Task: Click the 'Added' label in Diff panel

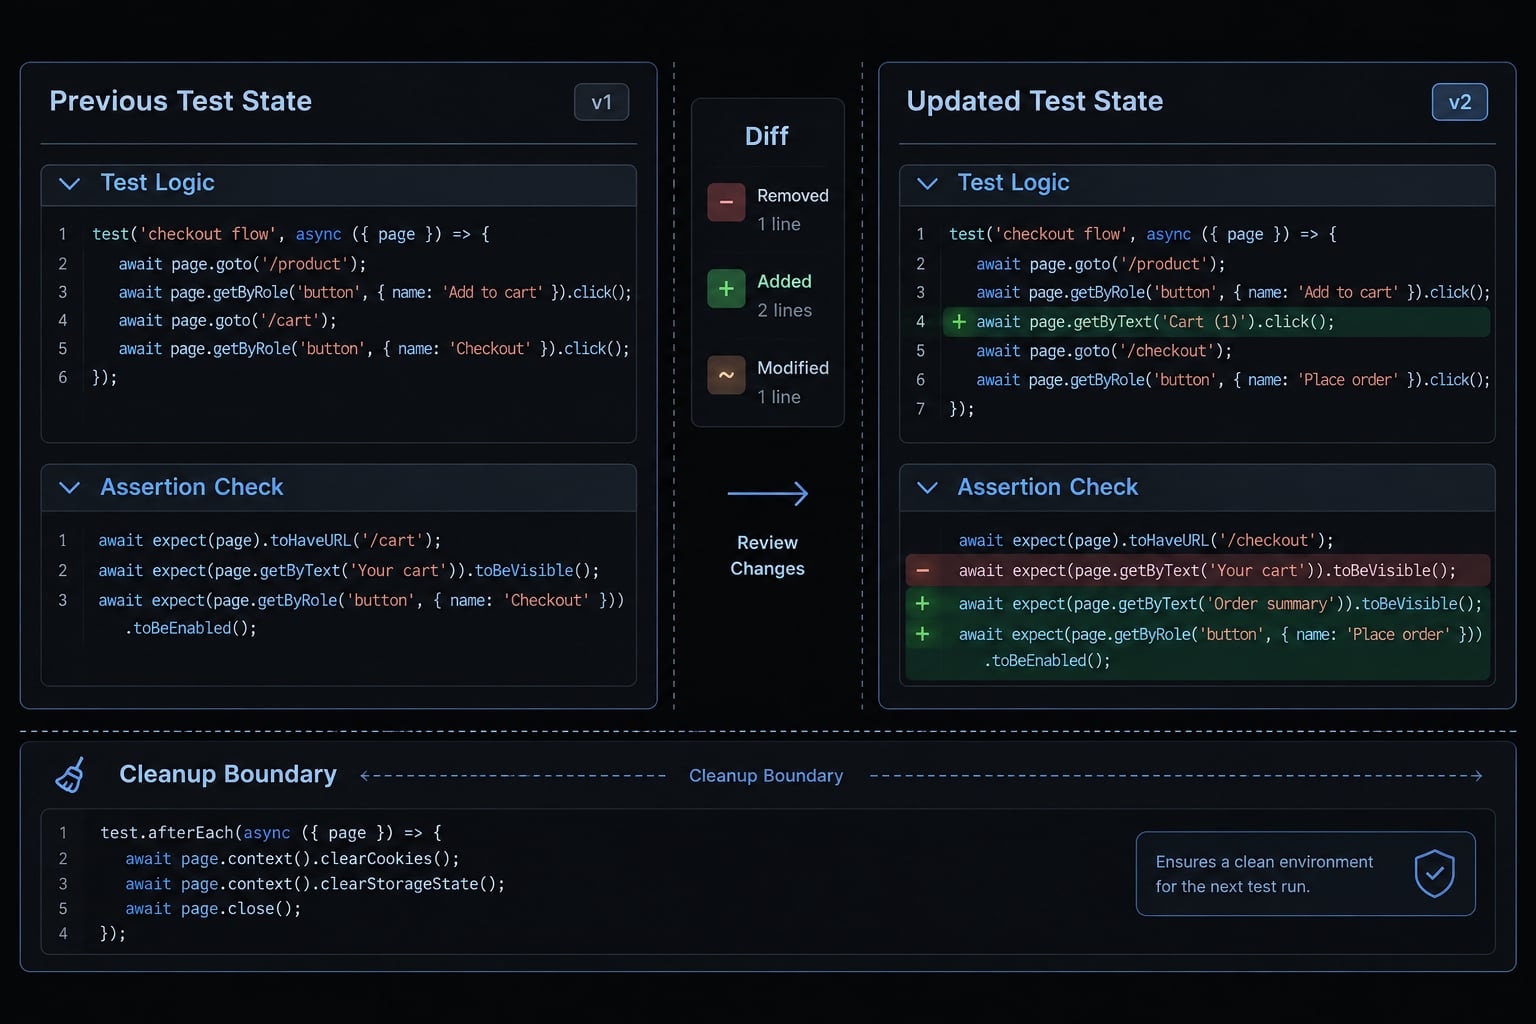Action: pos(784,281)
